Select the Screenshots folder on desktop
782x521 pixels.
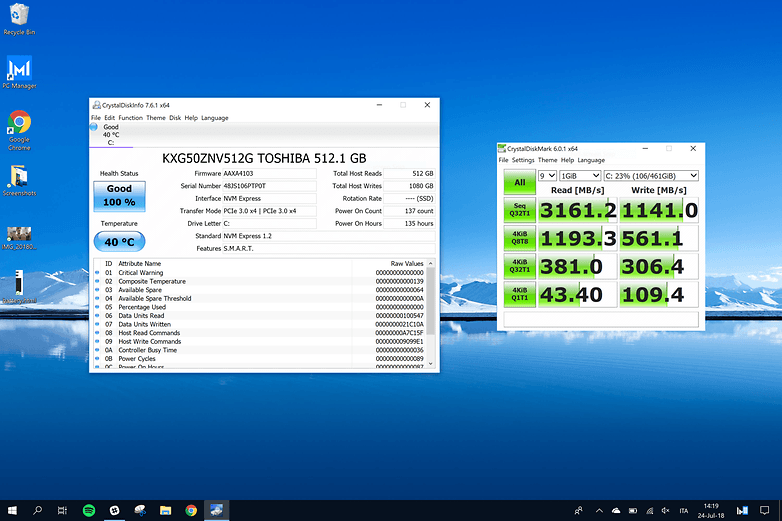(19, 180)
